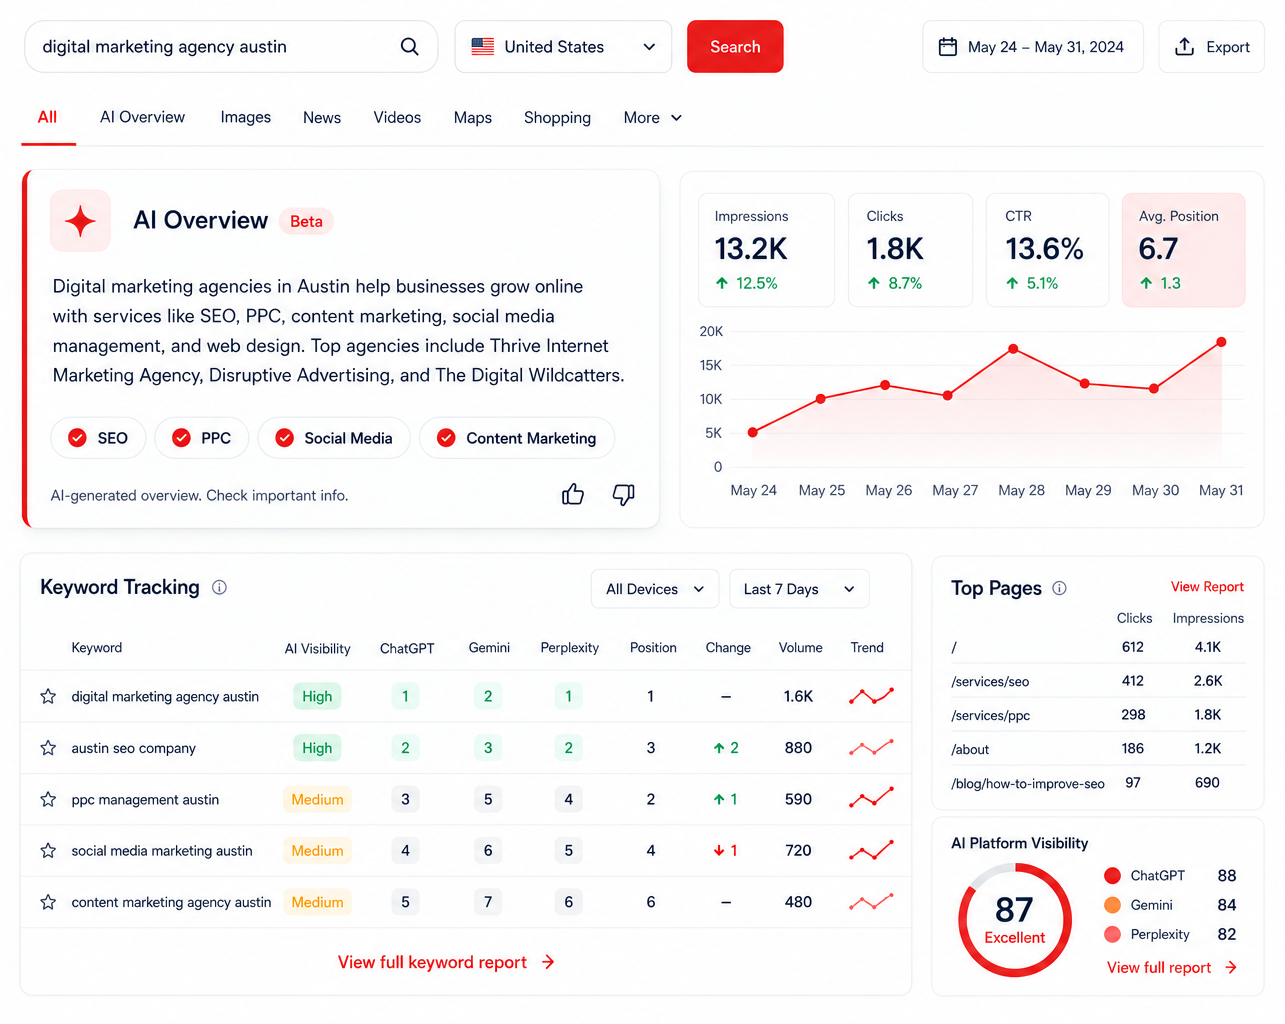Toggle the Content Marketing checked chip
The image size is (1285, 1024).
(517, 438)
